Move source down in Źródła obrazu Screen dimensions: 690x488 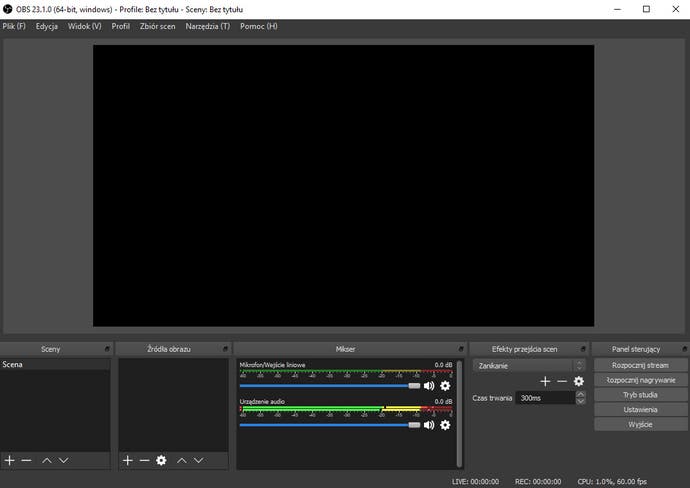tap(199, 460)
